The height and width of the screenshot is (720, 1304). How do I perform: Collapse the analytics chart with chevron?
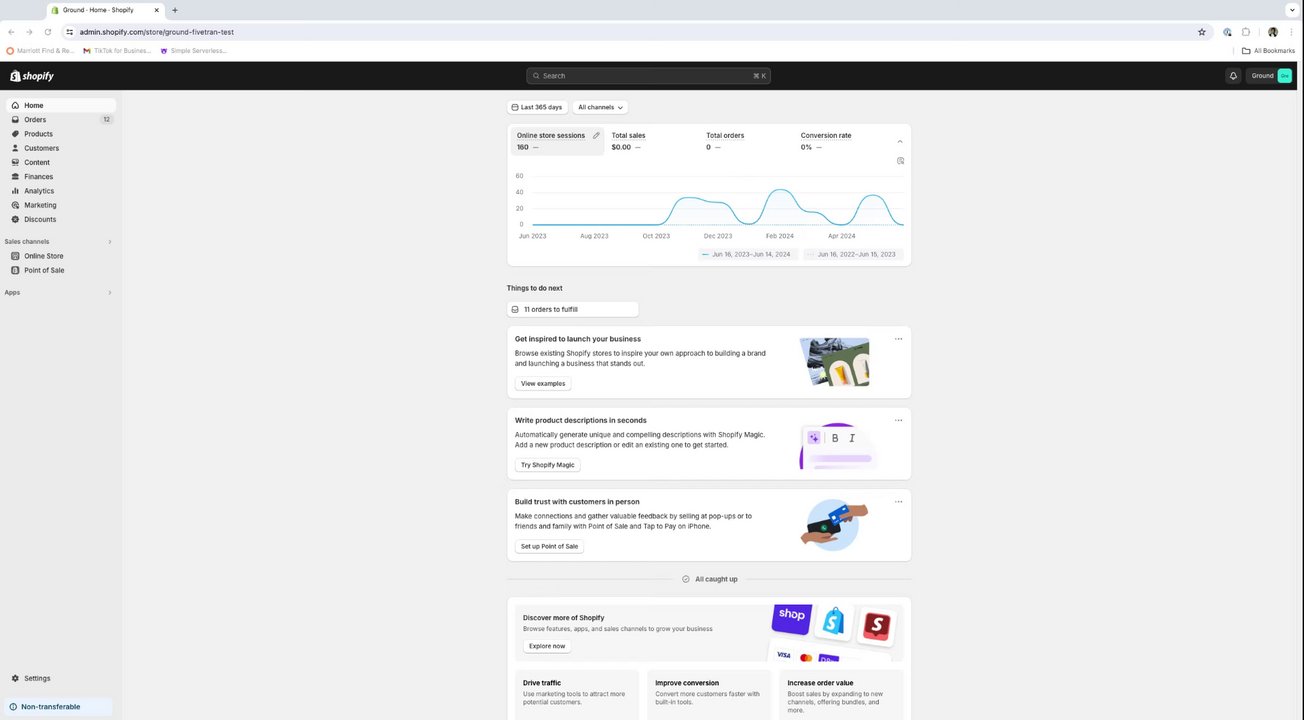tap(899, 142)
